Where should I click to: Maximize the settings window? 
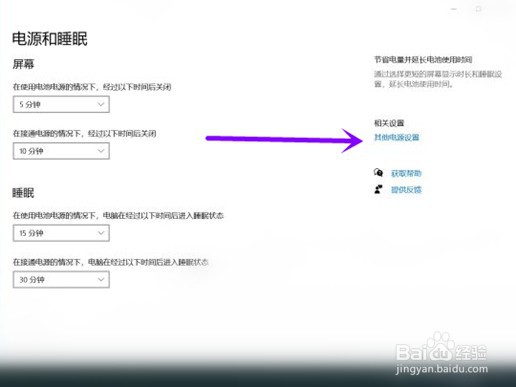pyautogui.click(x=478, y=9)
